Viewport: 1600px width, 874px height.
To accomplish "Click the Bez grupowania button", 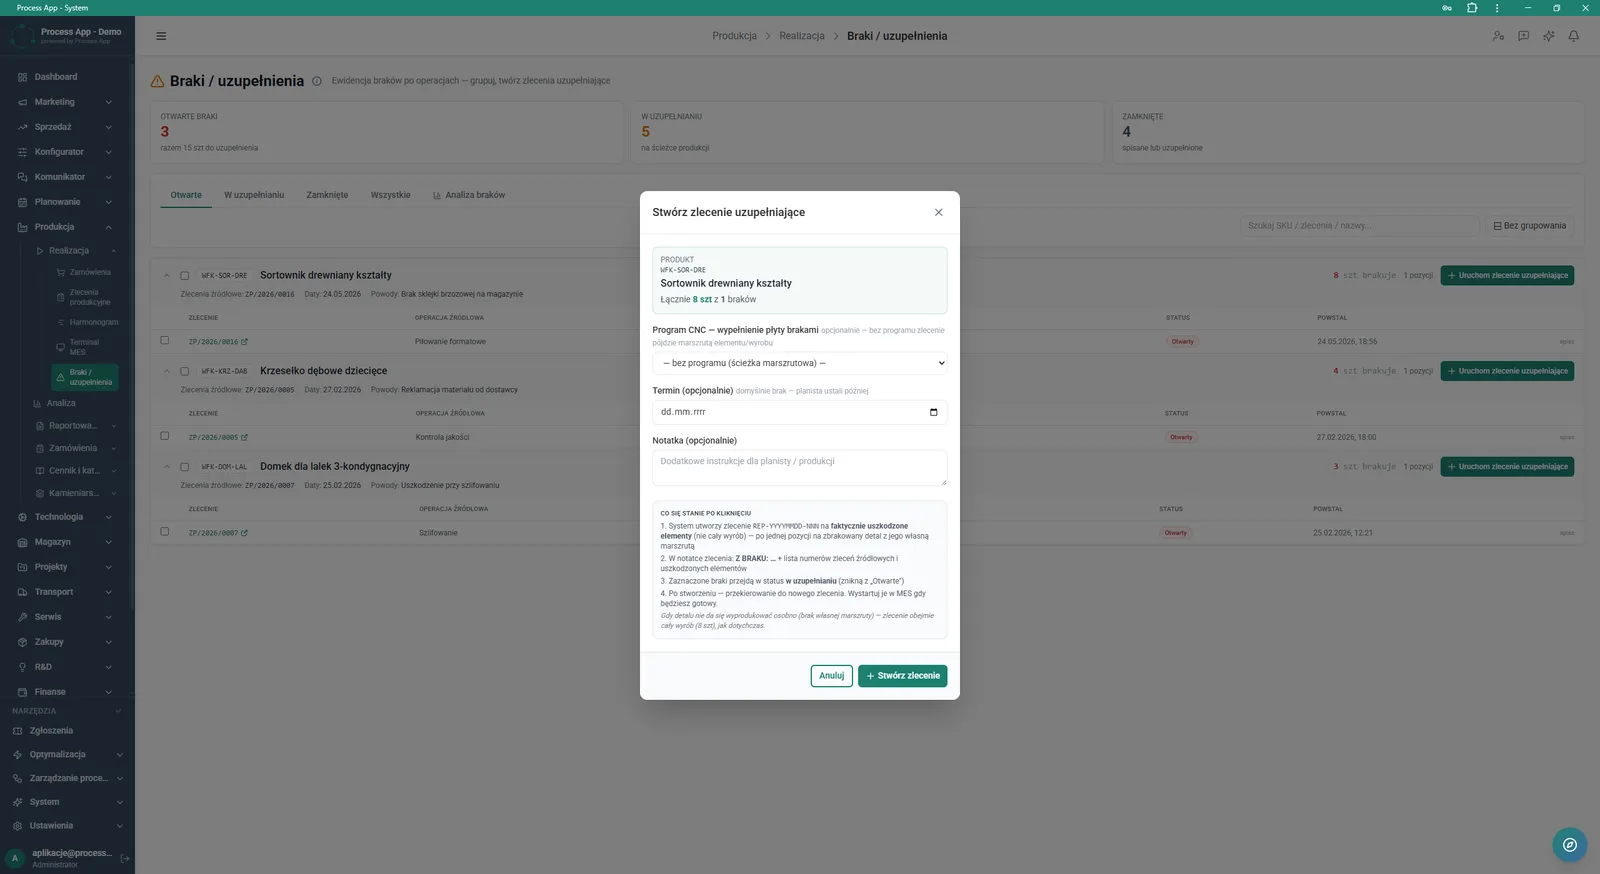I will pos(1529,226).
